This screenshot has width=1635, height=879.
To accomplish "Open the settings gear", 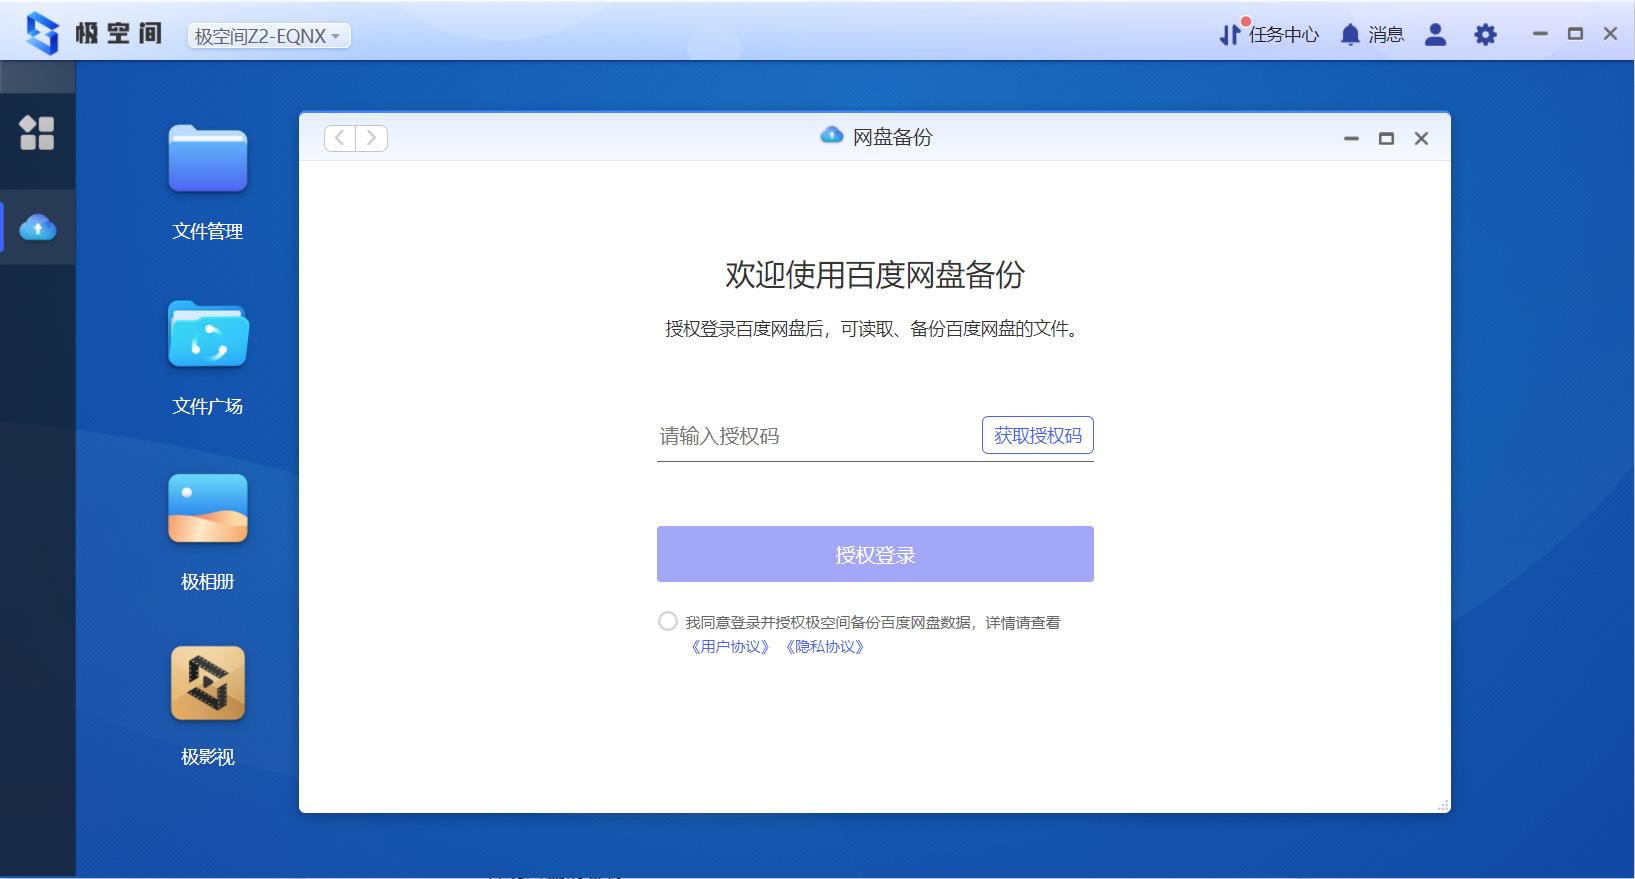I will click(x=1485, y=35).
